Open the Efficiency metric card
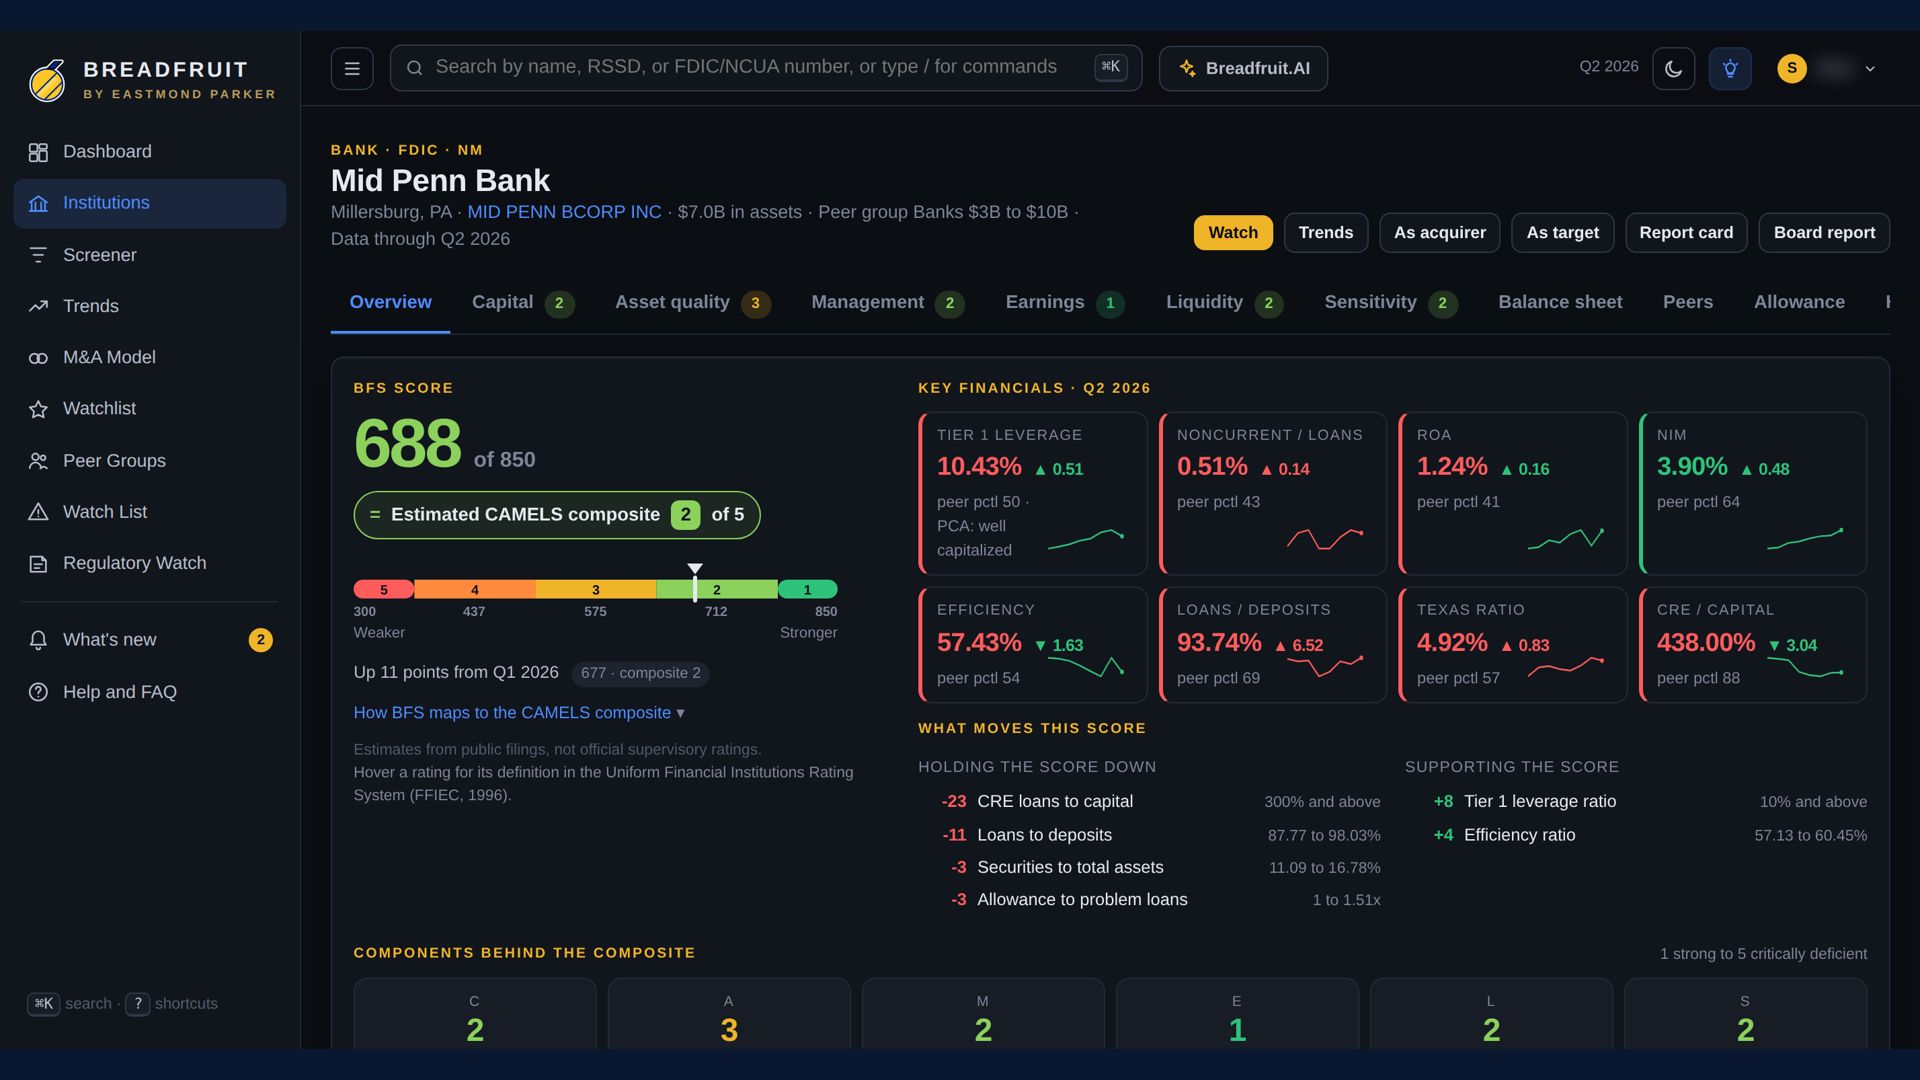 click(x=1033, y=645)
